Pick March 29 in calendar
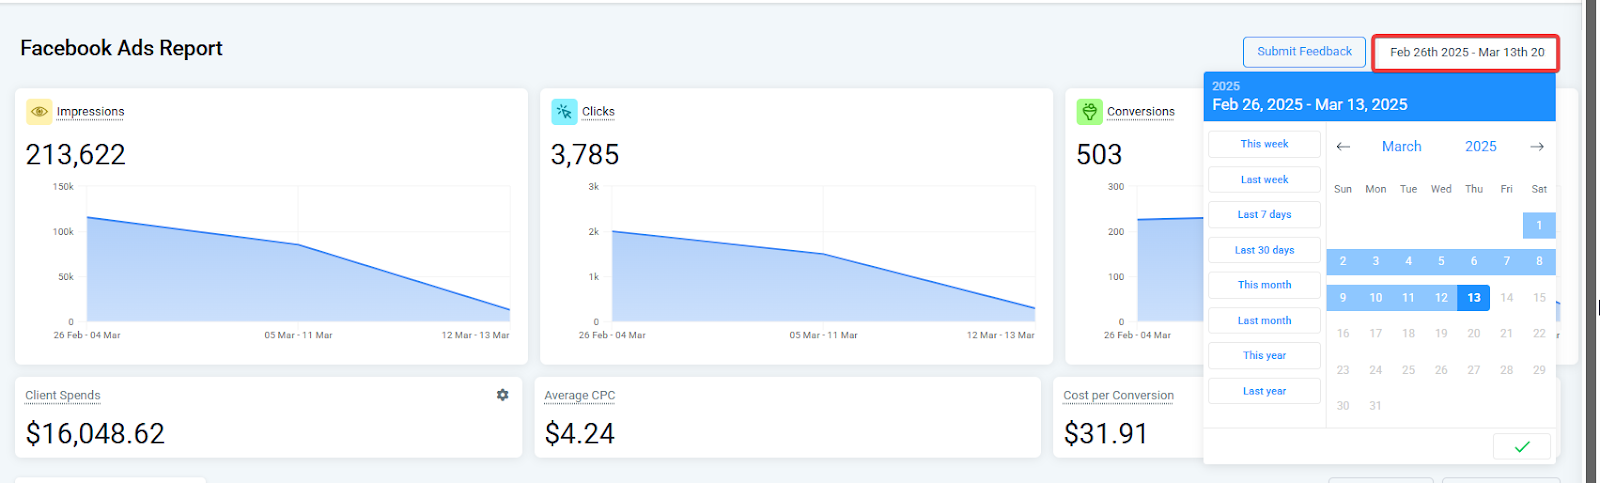1600x483 pixels. coord(1539,370)
